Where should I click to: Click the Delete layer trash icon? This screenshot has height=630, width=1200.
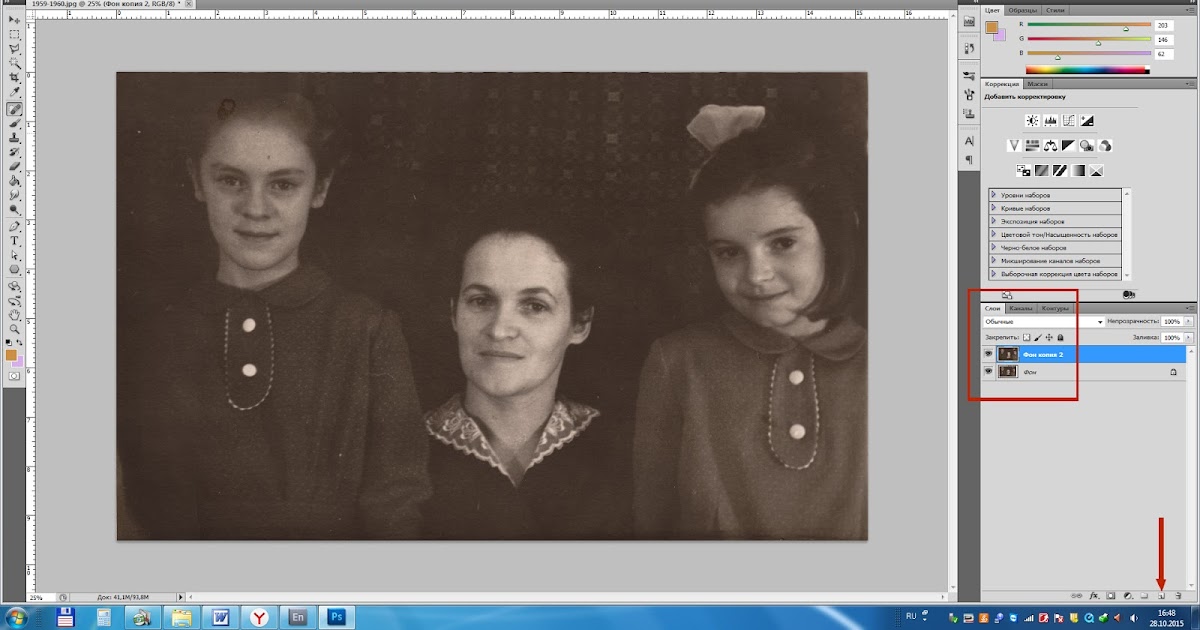[1179, 596]
